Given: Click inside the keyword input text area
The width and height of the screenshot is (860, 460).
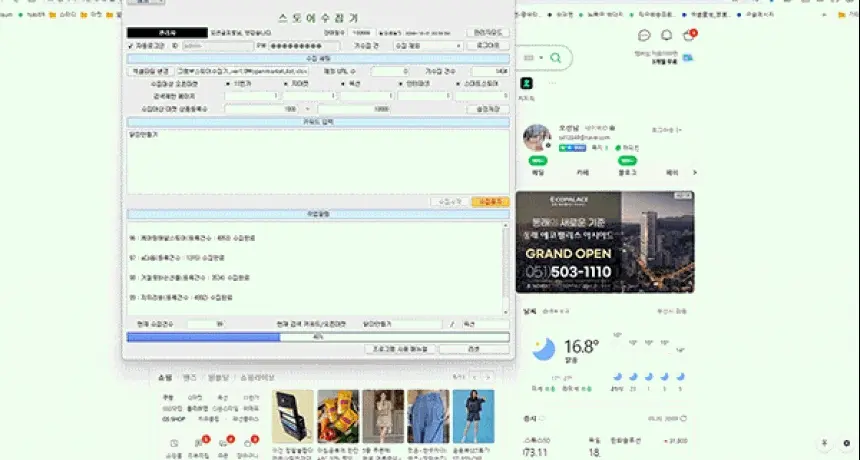Looking at the screenshot, I should (x=318, y=162).
